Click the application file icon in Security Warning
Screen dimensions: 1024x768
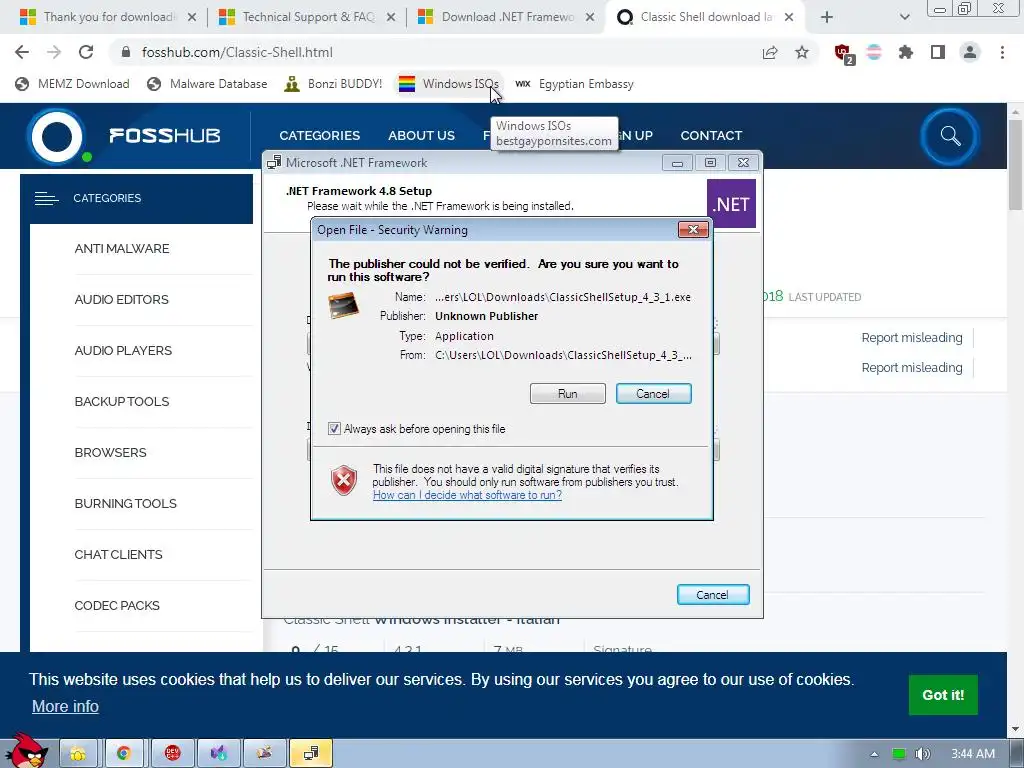344,306
